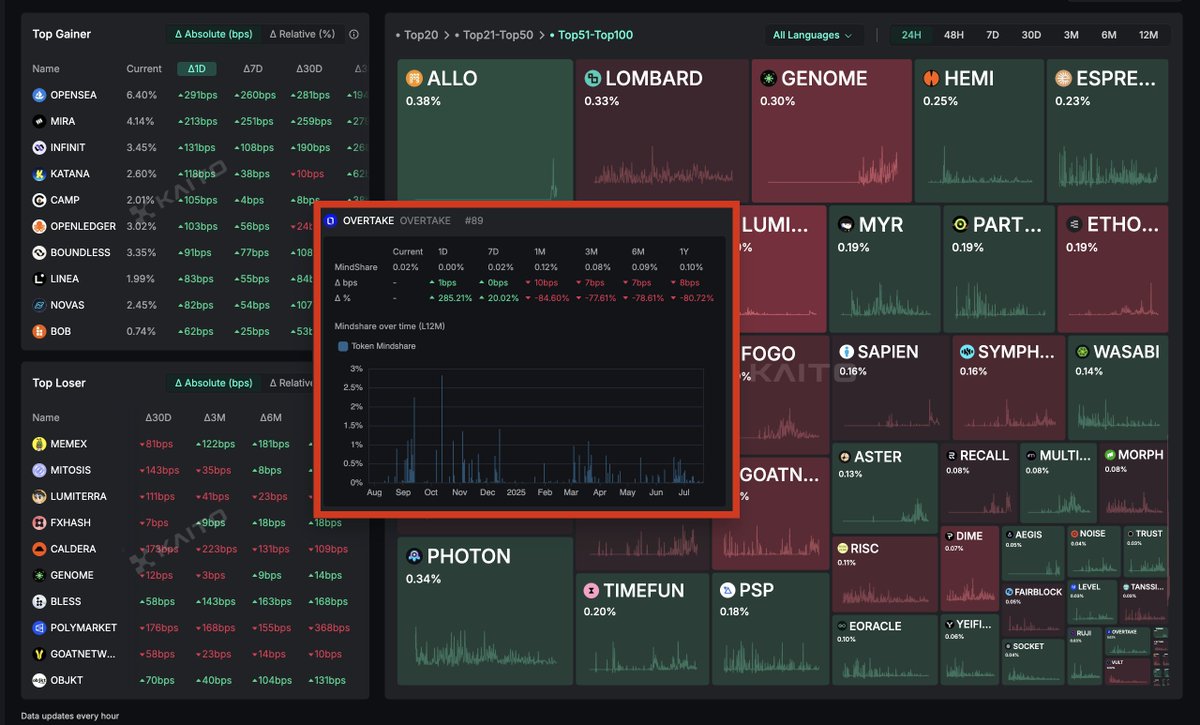Image resolution: width=1200 pixels, height=725 pixels.
Task: Open the EORACLE heatmap tile
Action: 885,650
